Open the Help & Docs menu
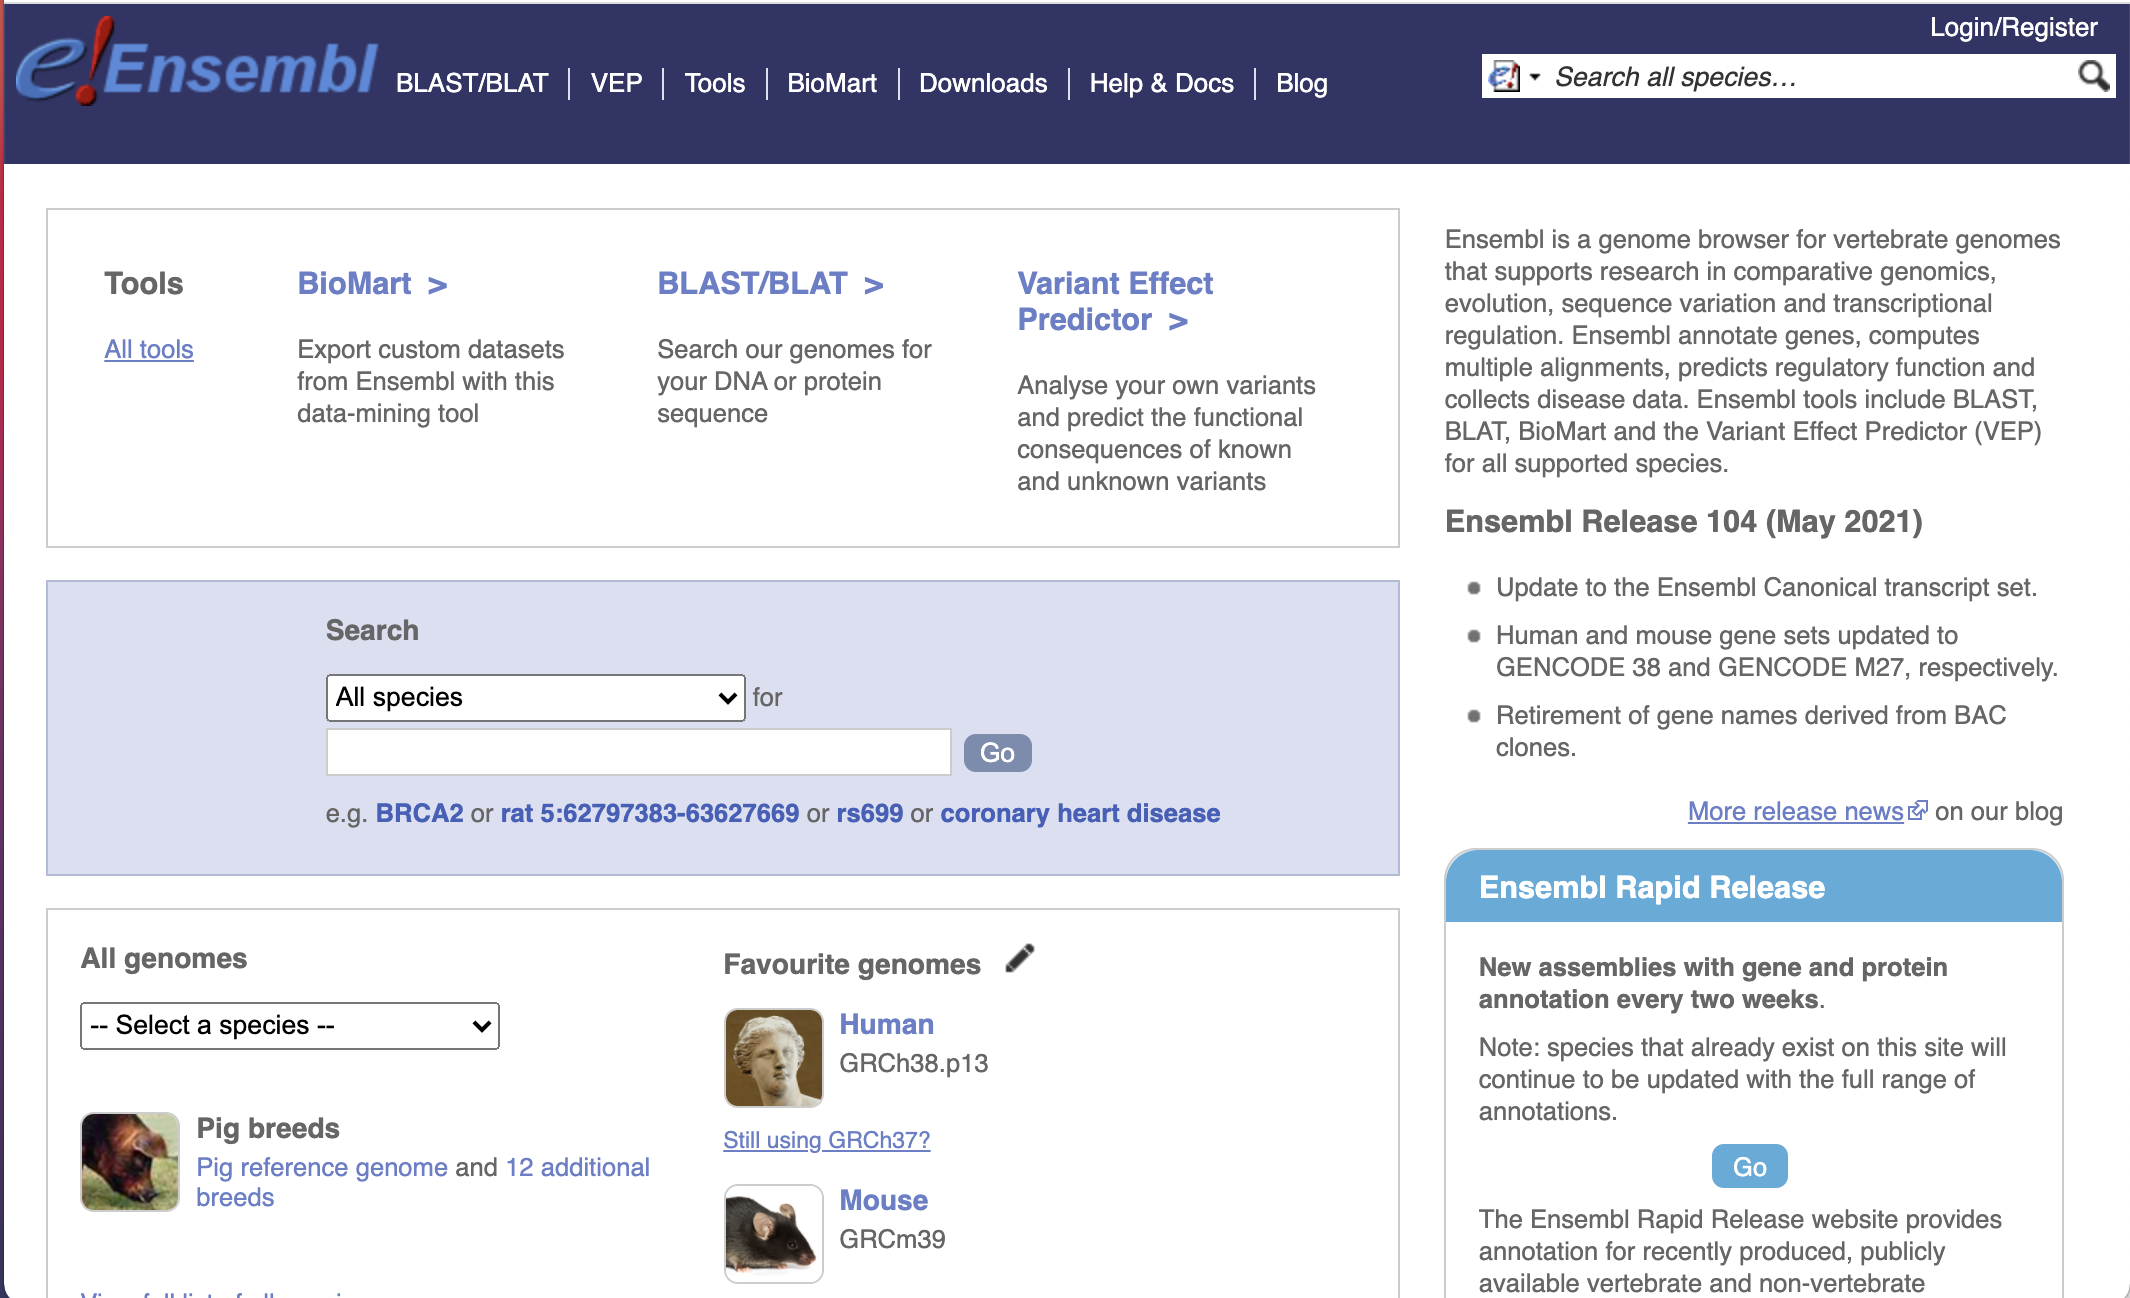Viewport: 2130px width, 1298px height. tap(1158, 84)
